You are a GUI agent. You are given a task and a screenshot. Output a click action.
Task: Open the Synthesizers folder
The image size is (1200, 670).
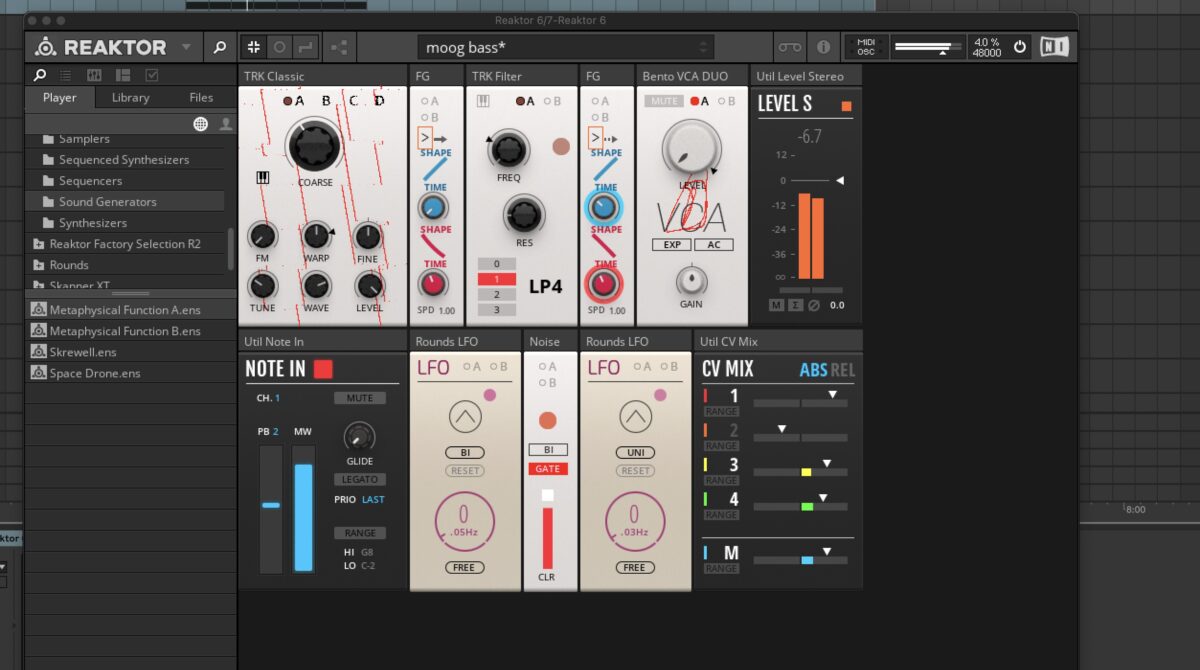pyautogui.click(x=92, y=222)
